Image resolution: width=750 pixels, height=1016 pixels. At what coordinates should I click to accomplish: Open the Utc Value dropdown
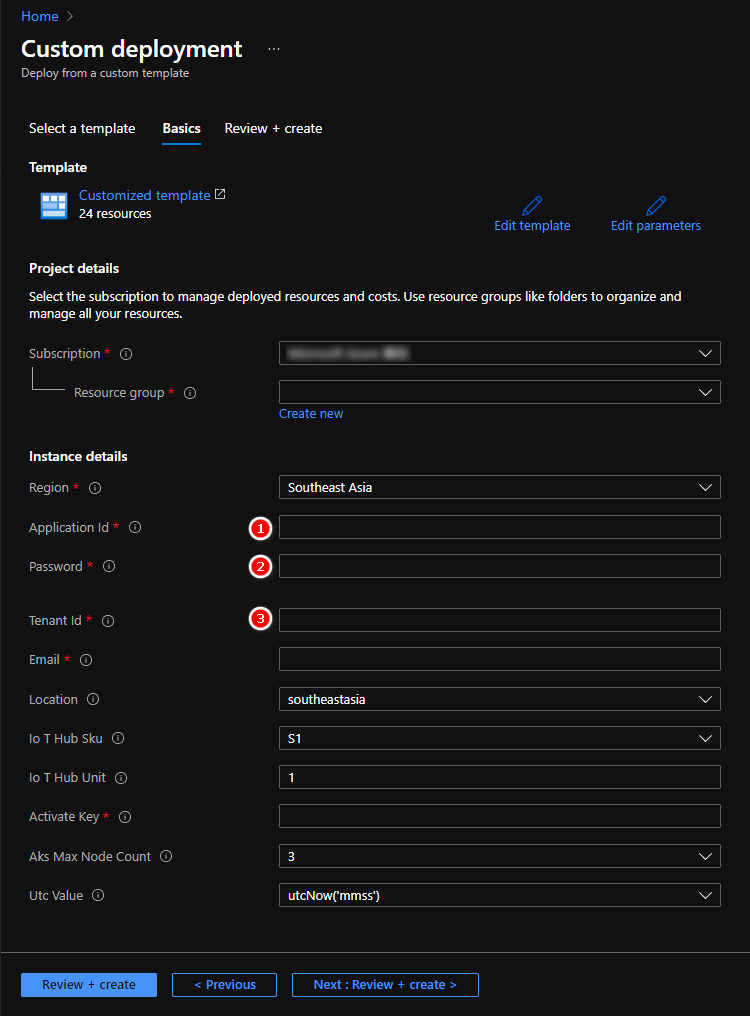pyautogui.click(x=499, y=896)
